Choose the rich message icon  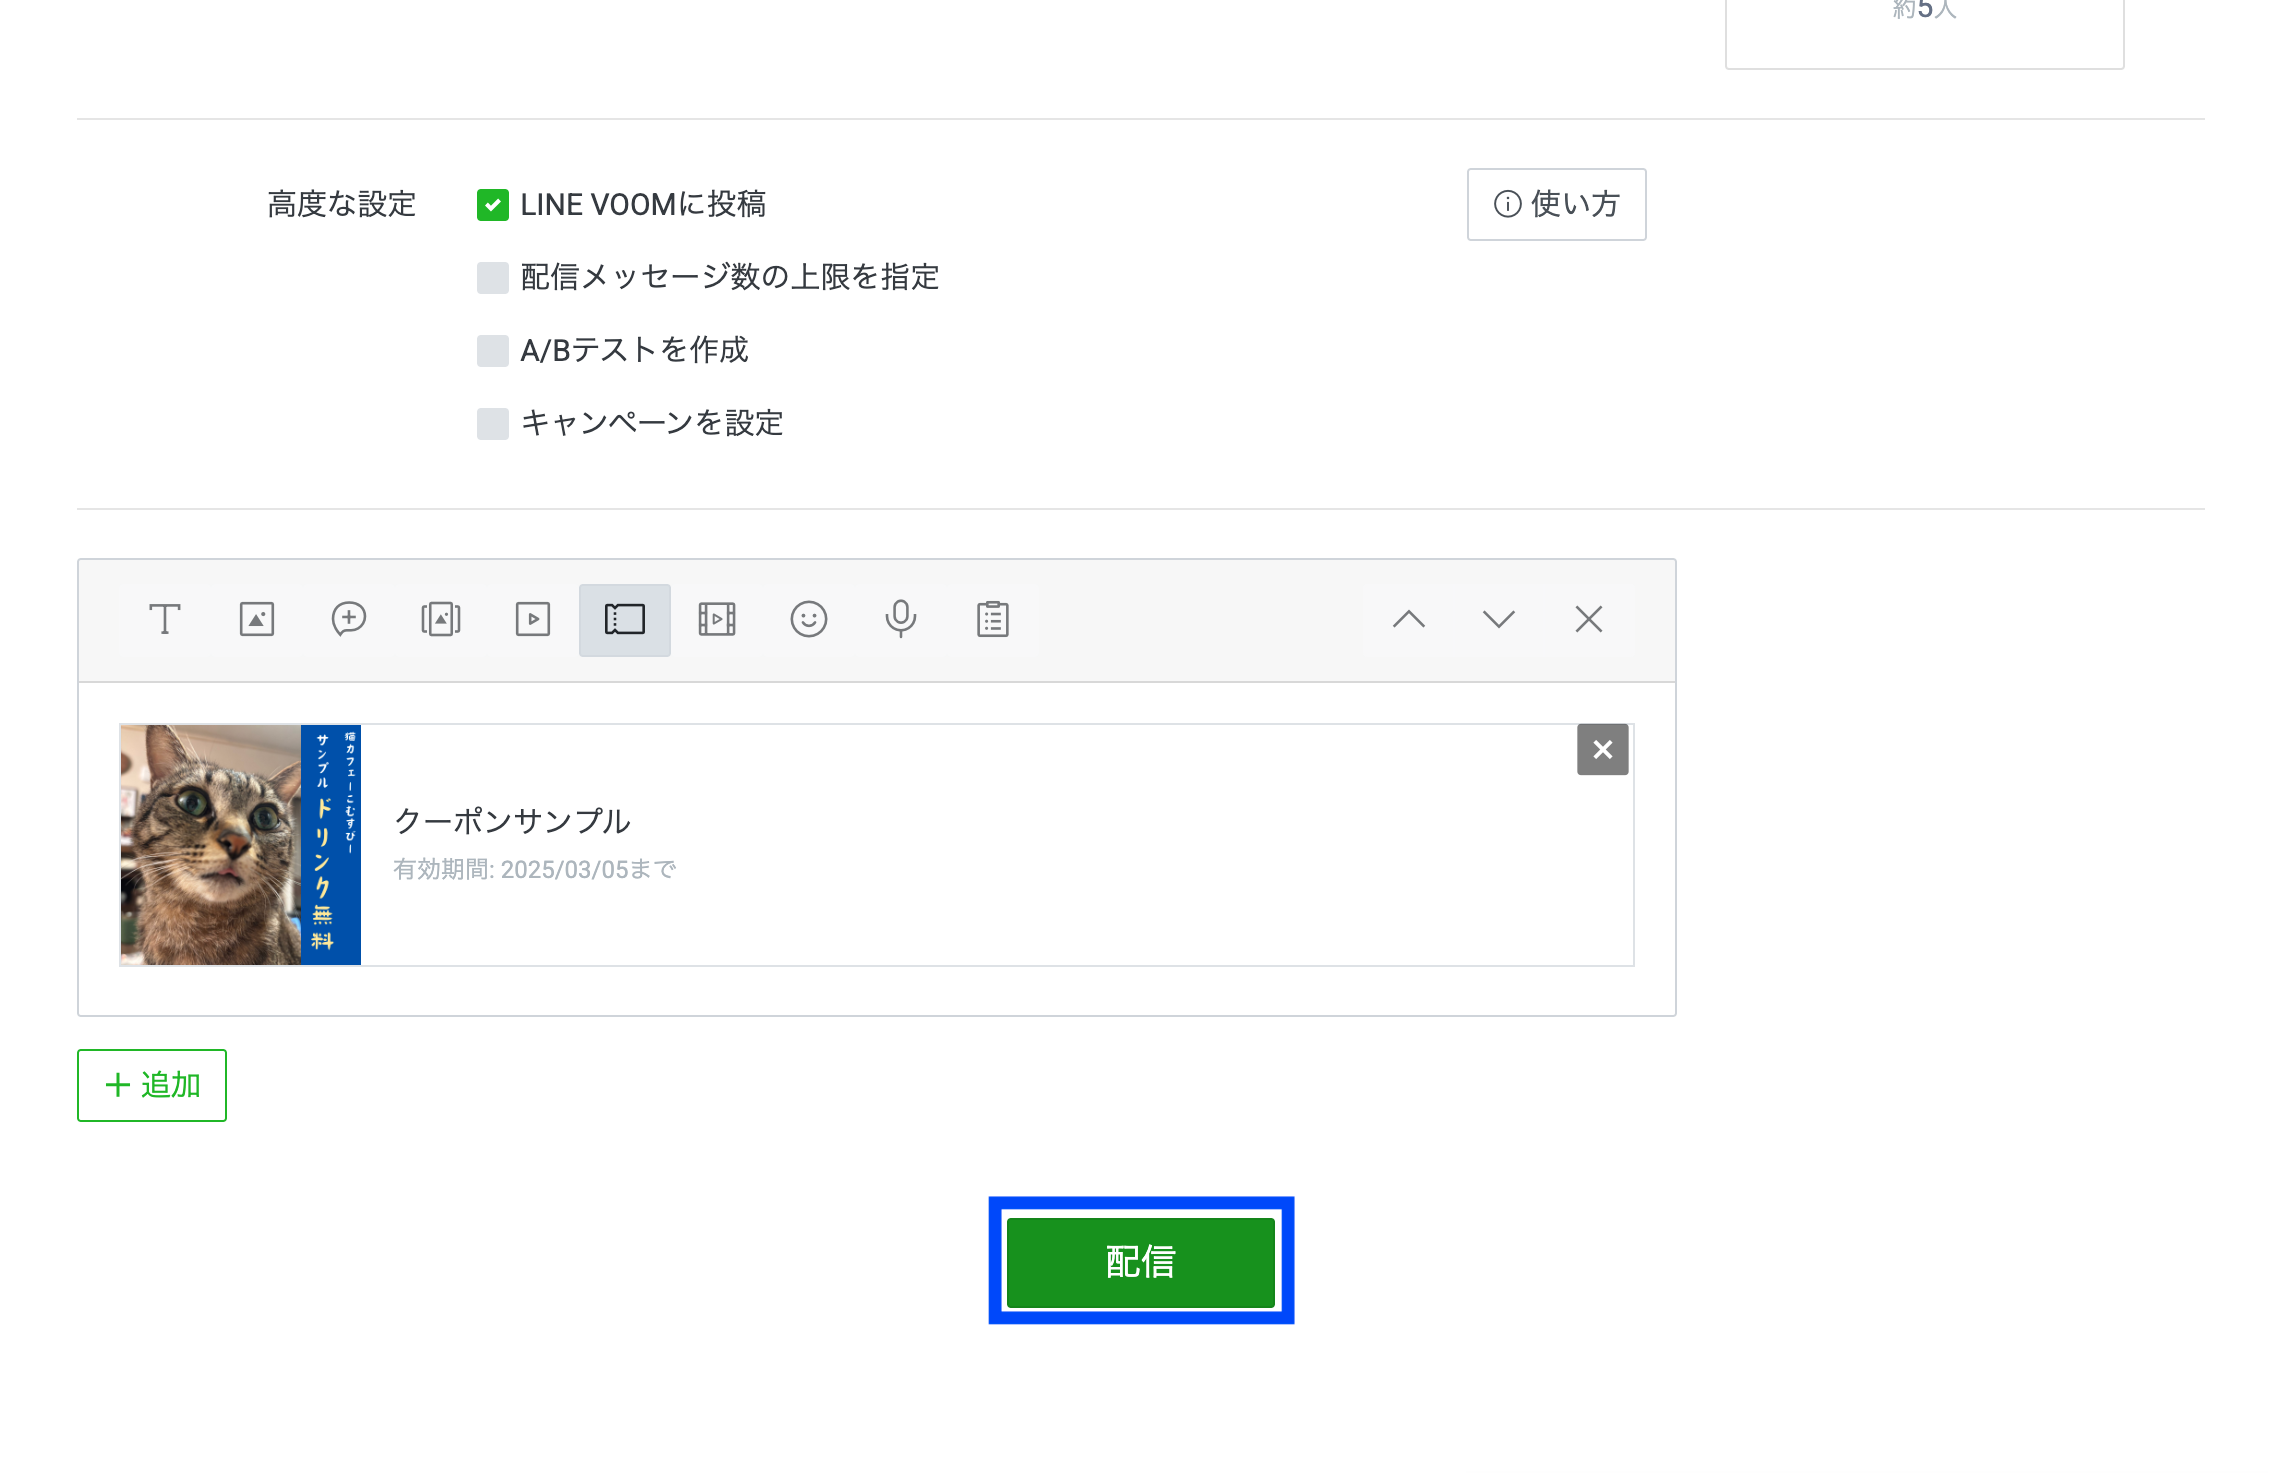(349, 619)
